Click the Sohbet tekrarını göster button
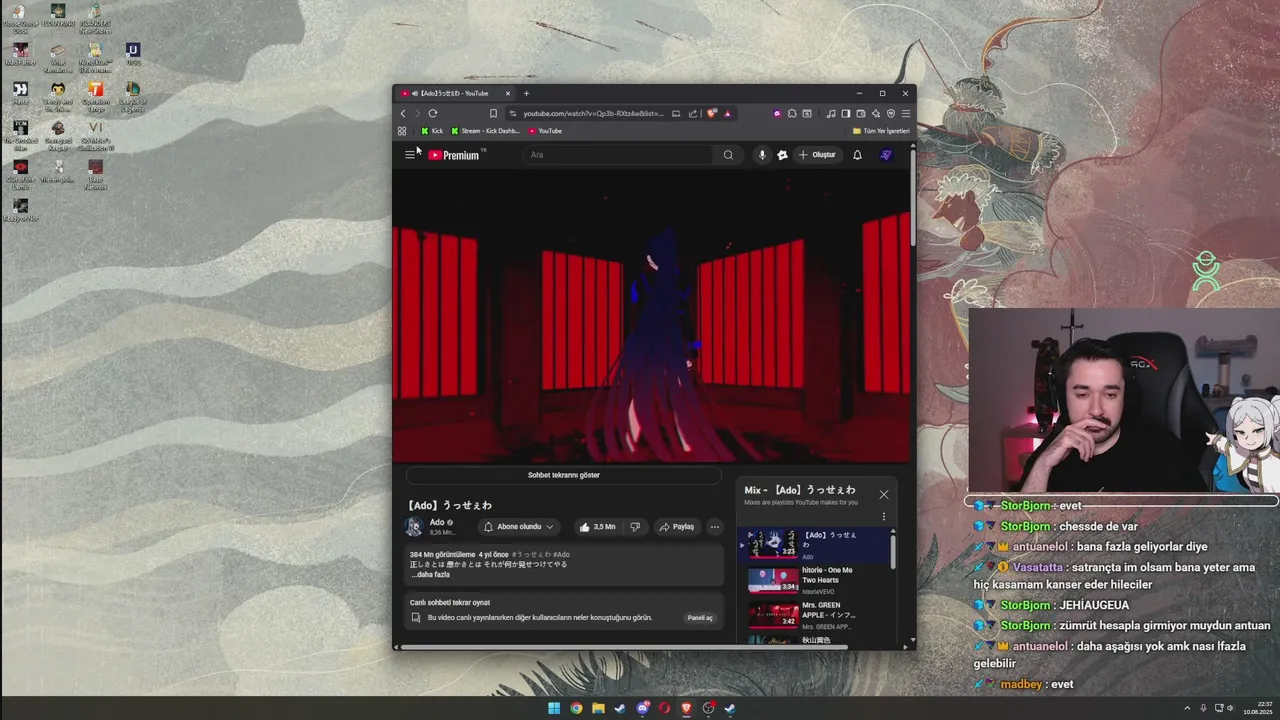 (564, 475)
